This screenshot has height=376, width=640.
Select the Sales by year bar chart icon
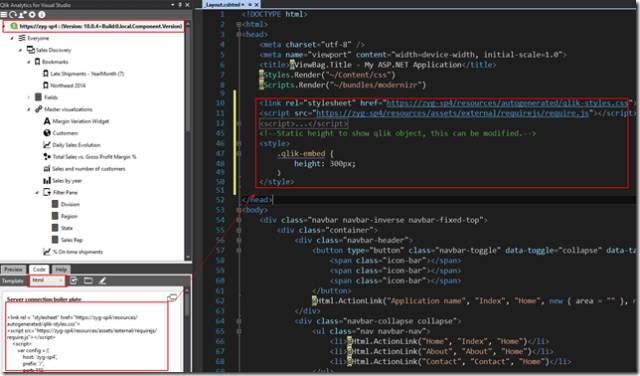[x=47, y=180]
